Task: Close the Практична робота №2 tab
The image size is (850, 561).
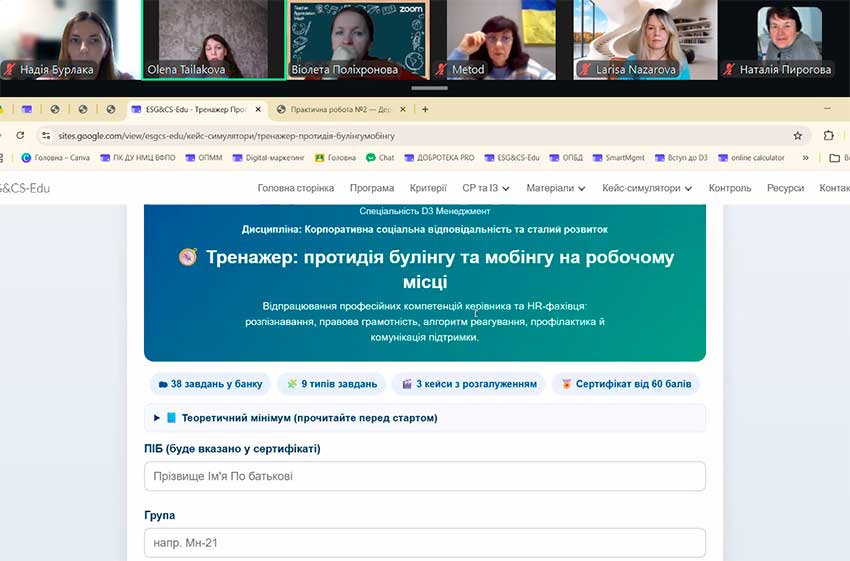Action: pos(403,109)
